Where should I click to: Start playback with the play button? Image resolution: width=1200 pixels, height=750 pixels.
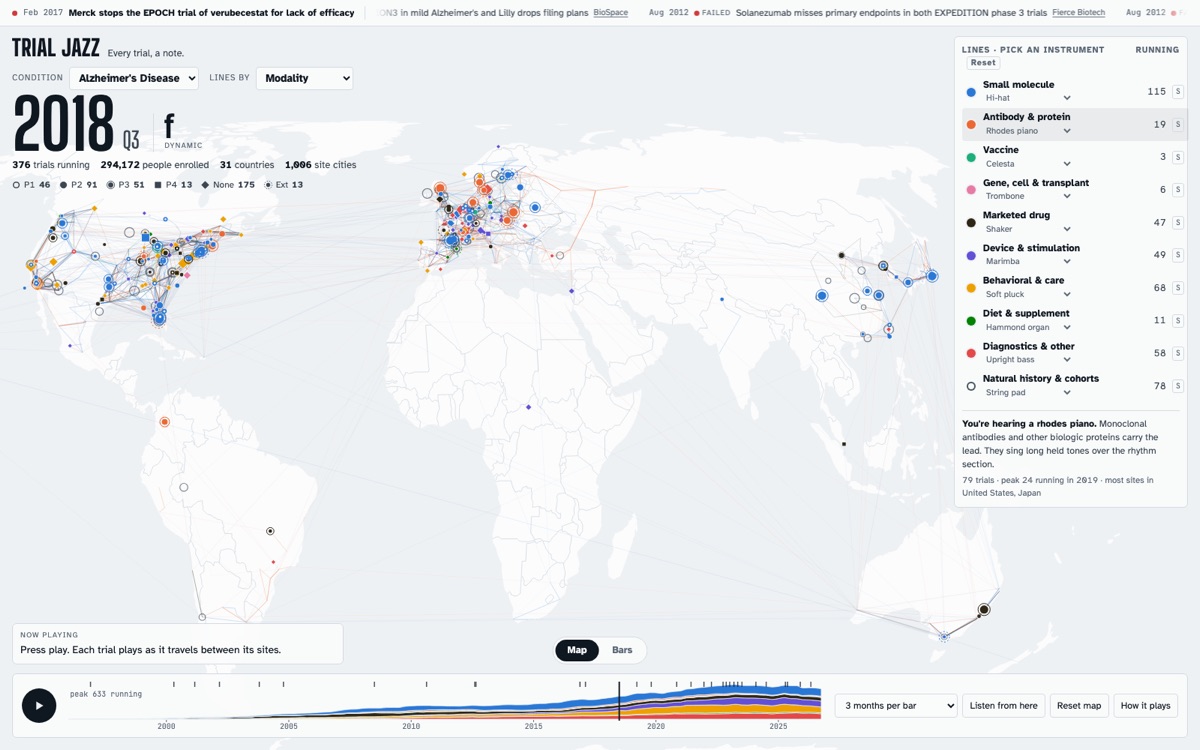pyautogui.click(x=39, y=705)
